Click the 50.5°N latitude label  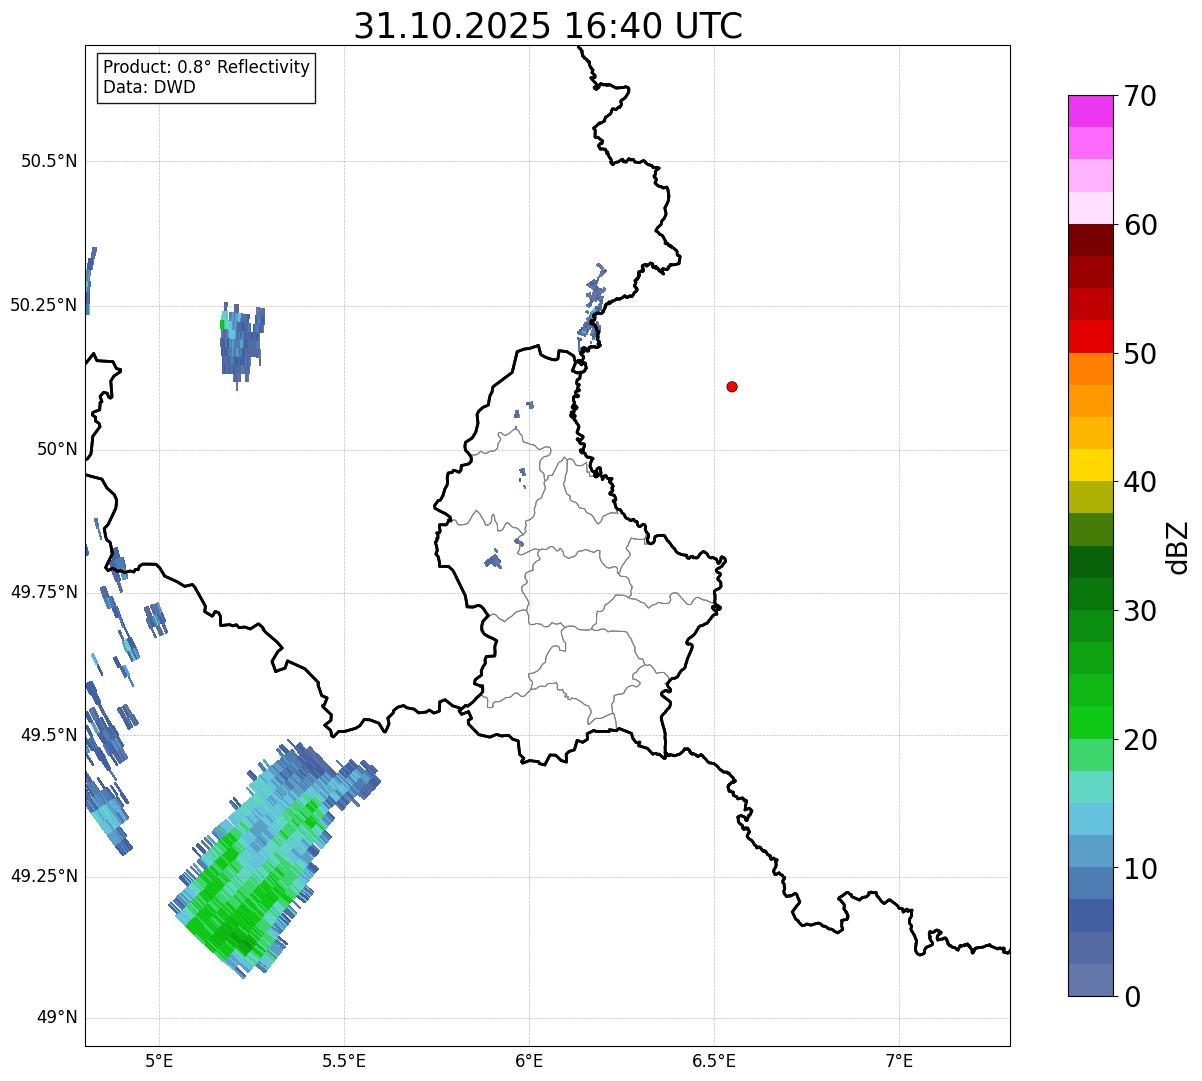click(x=49, y=162)
